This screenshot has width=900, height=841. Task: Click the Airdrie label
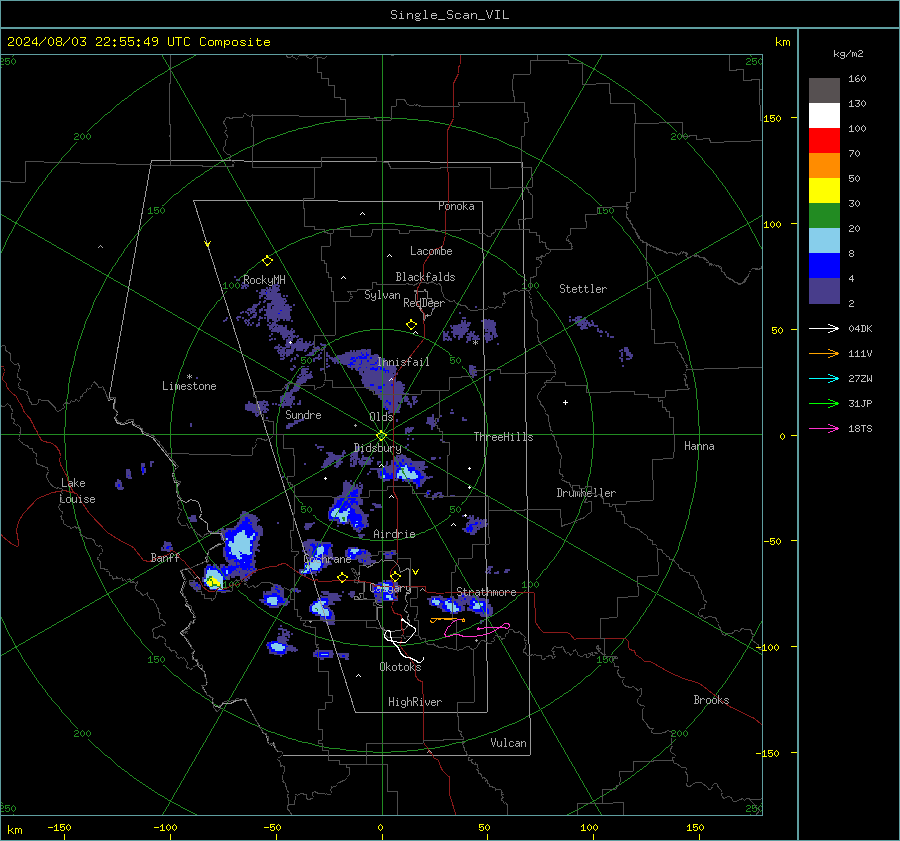pos(394,534)
